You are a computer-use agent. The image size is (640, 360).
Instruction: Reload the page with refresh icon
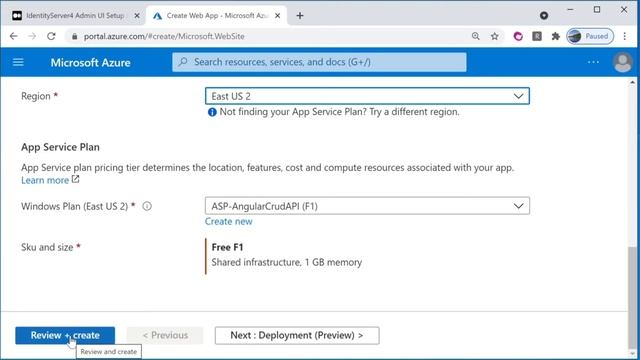point(51,36)
